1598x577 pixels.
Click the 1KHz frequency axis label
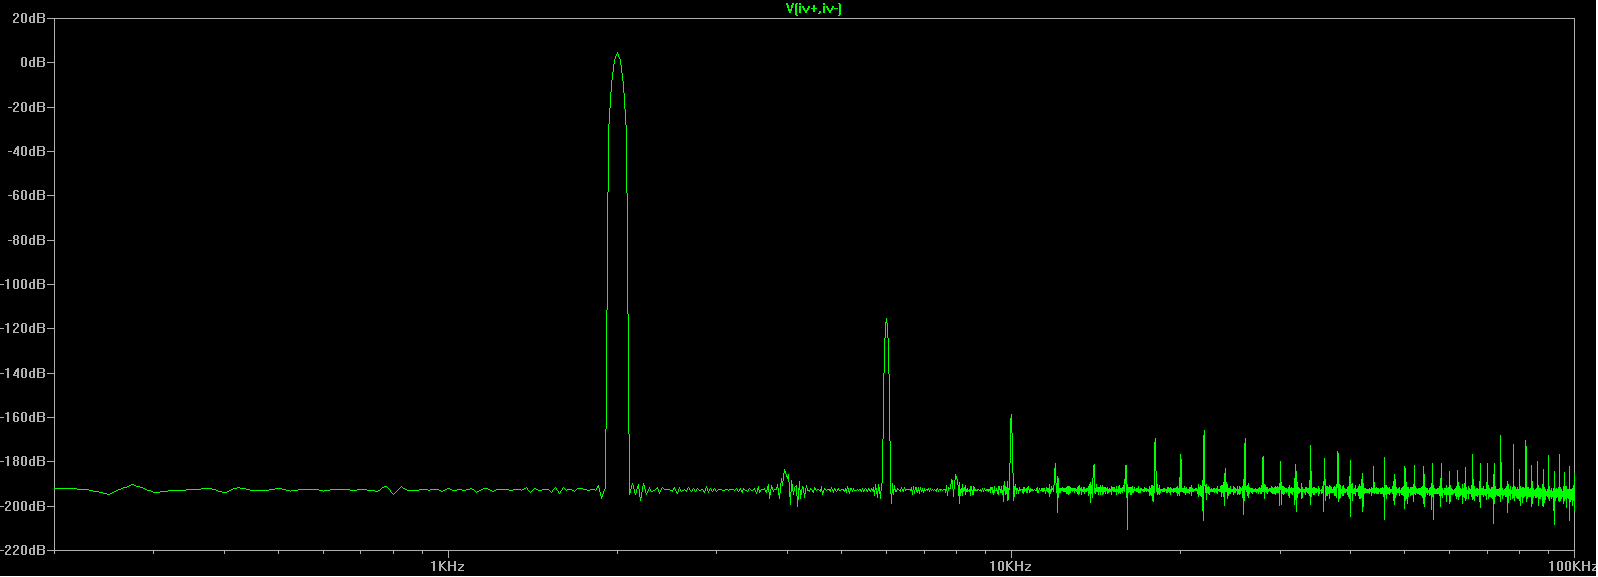pyautogui.click(x=447, y=566)
